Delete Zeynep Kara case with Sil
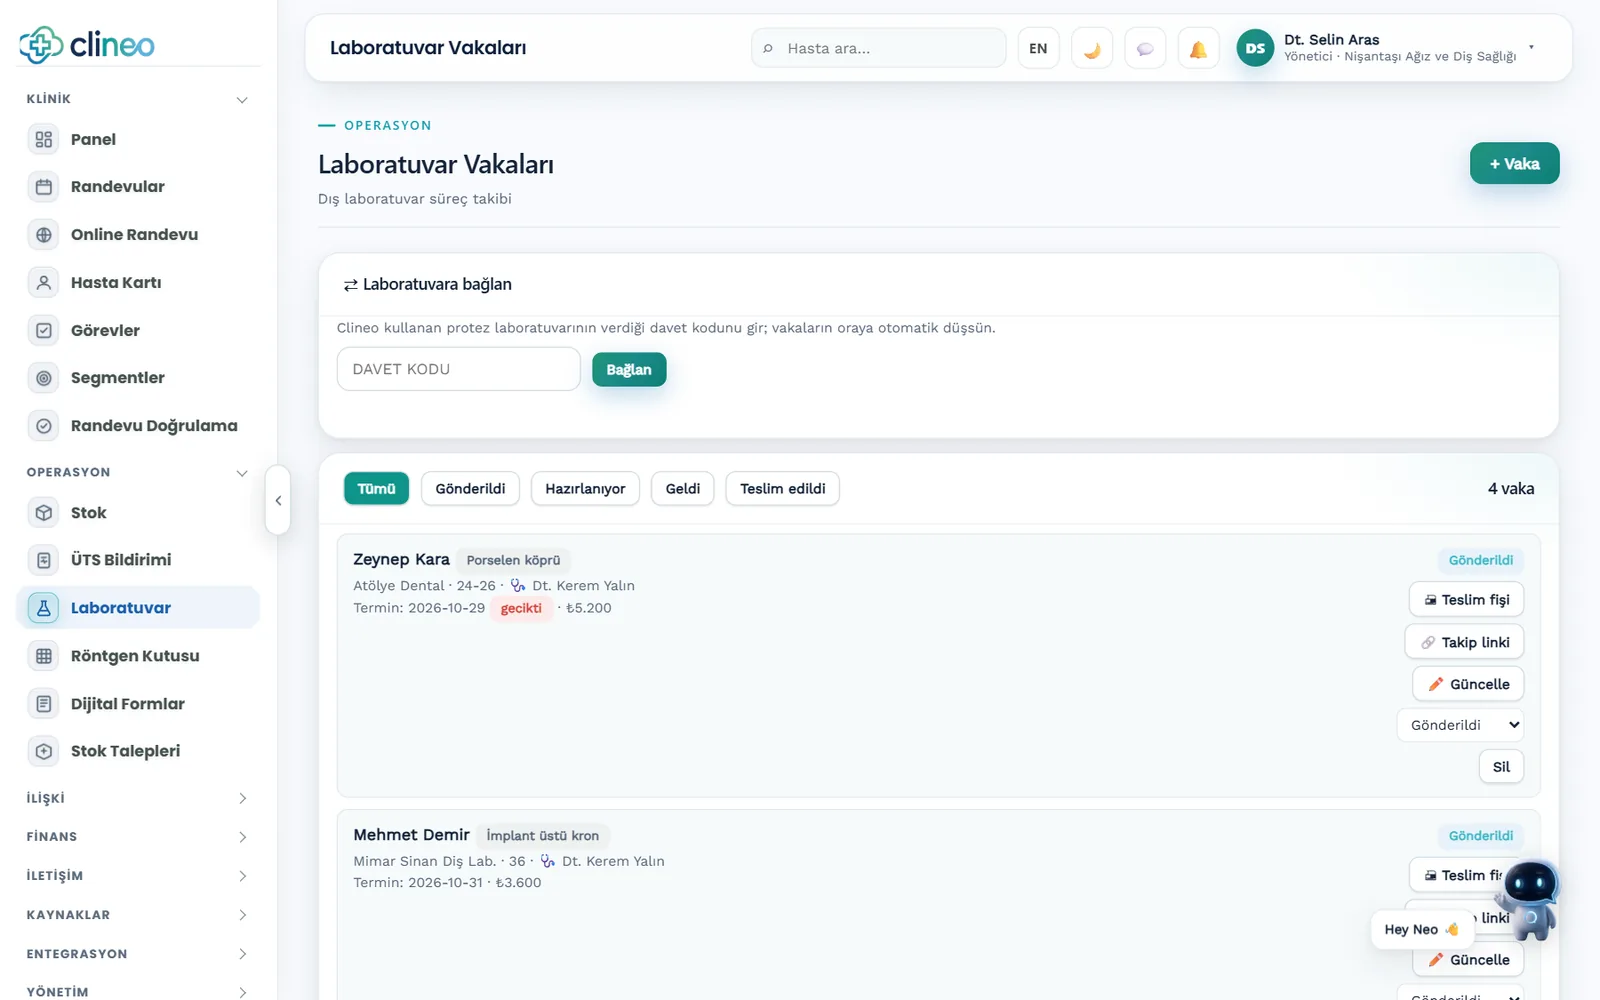Image resolution: width=1600 pixels, height=1000 pixels. [1501, 767]
